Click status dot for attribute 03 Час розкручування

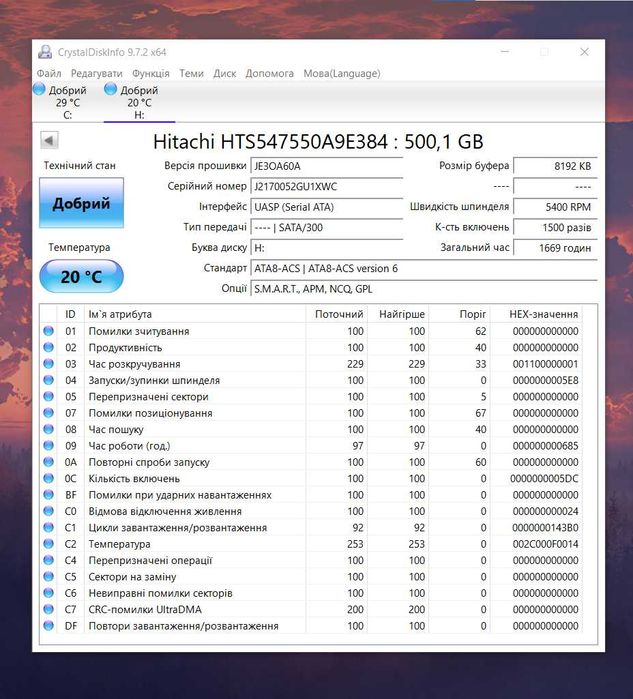(49, 364)
